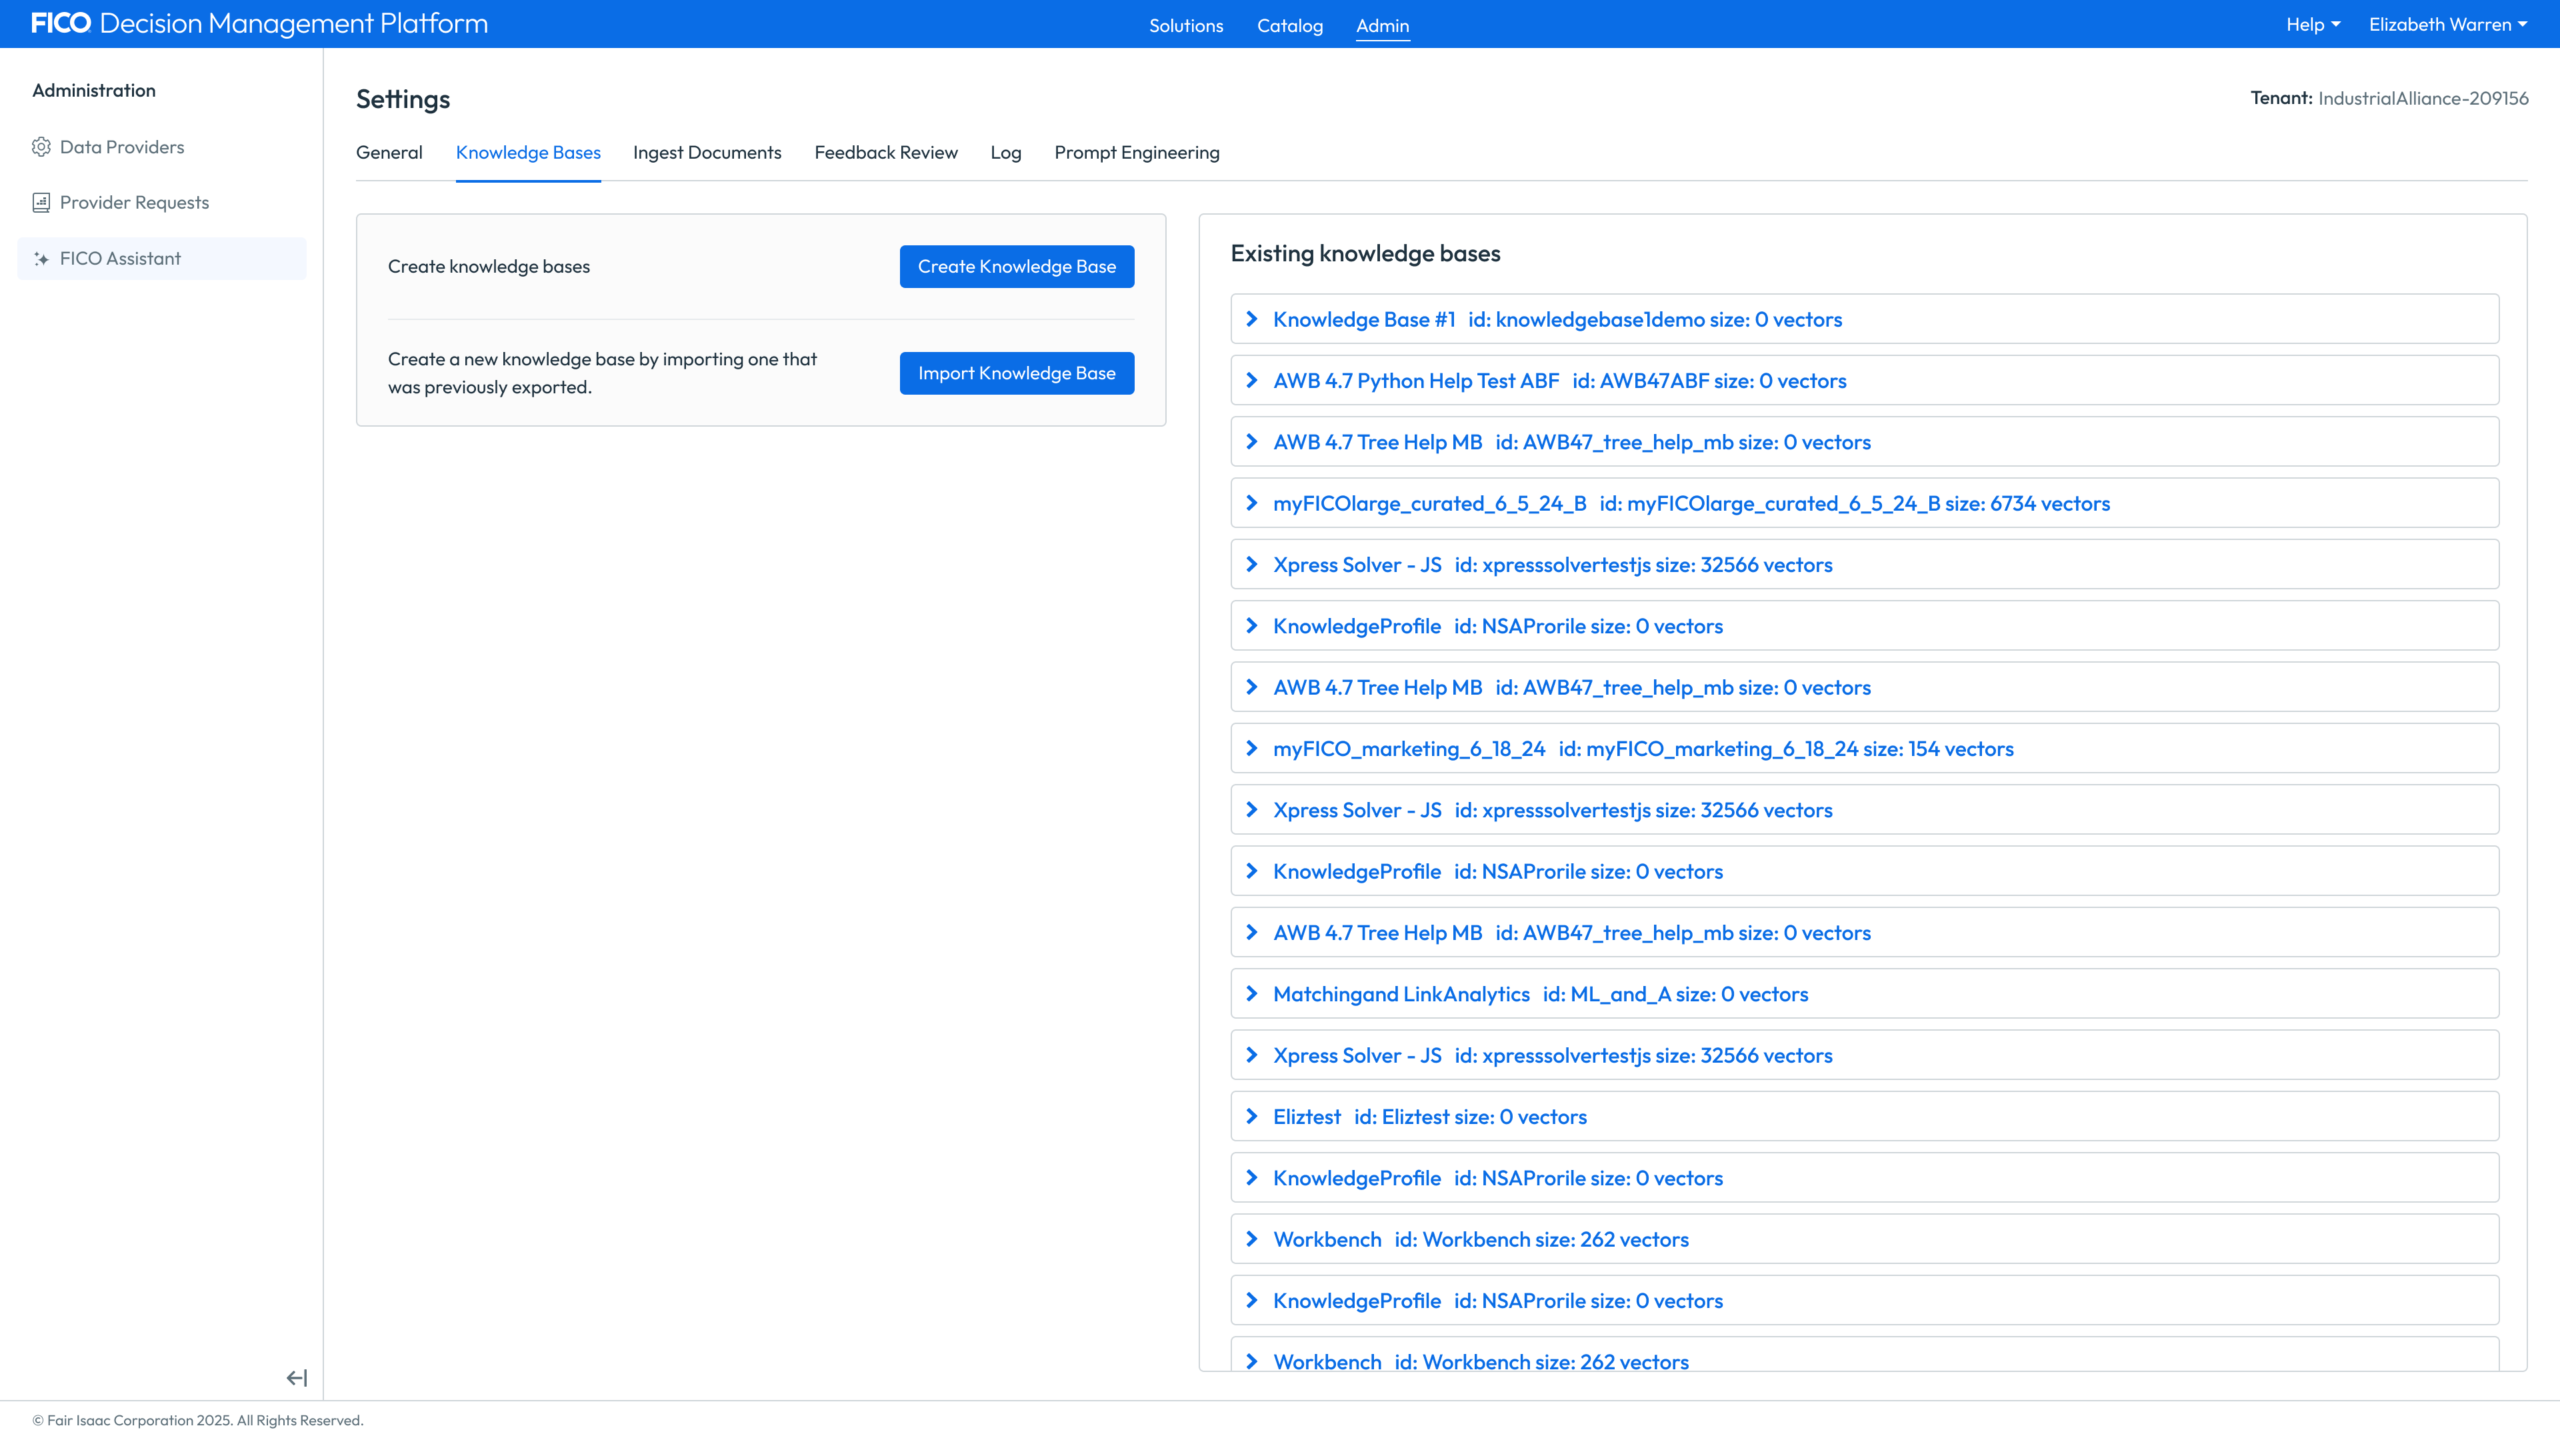This screenshot has height=1440, width=2560.
Task: Select the Knowledge Bases tab
Action: pos(528,152)
